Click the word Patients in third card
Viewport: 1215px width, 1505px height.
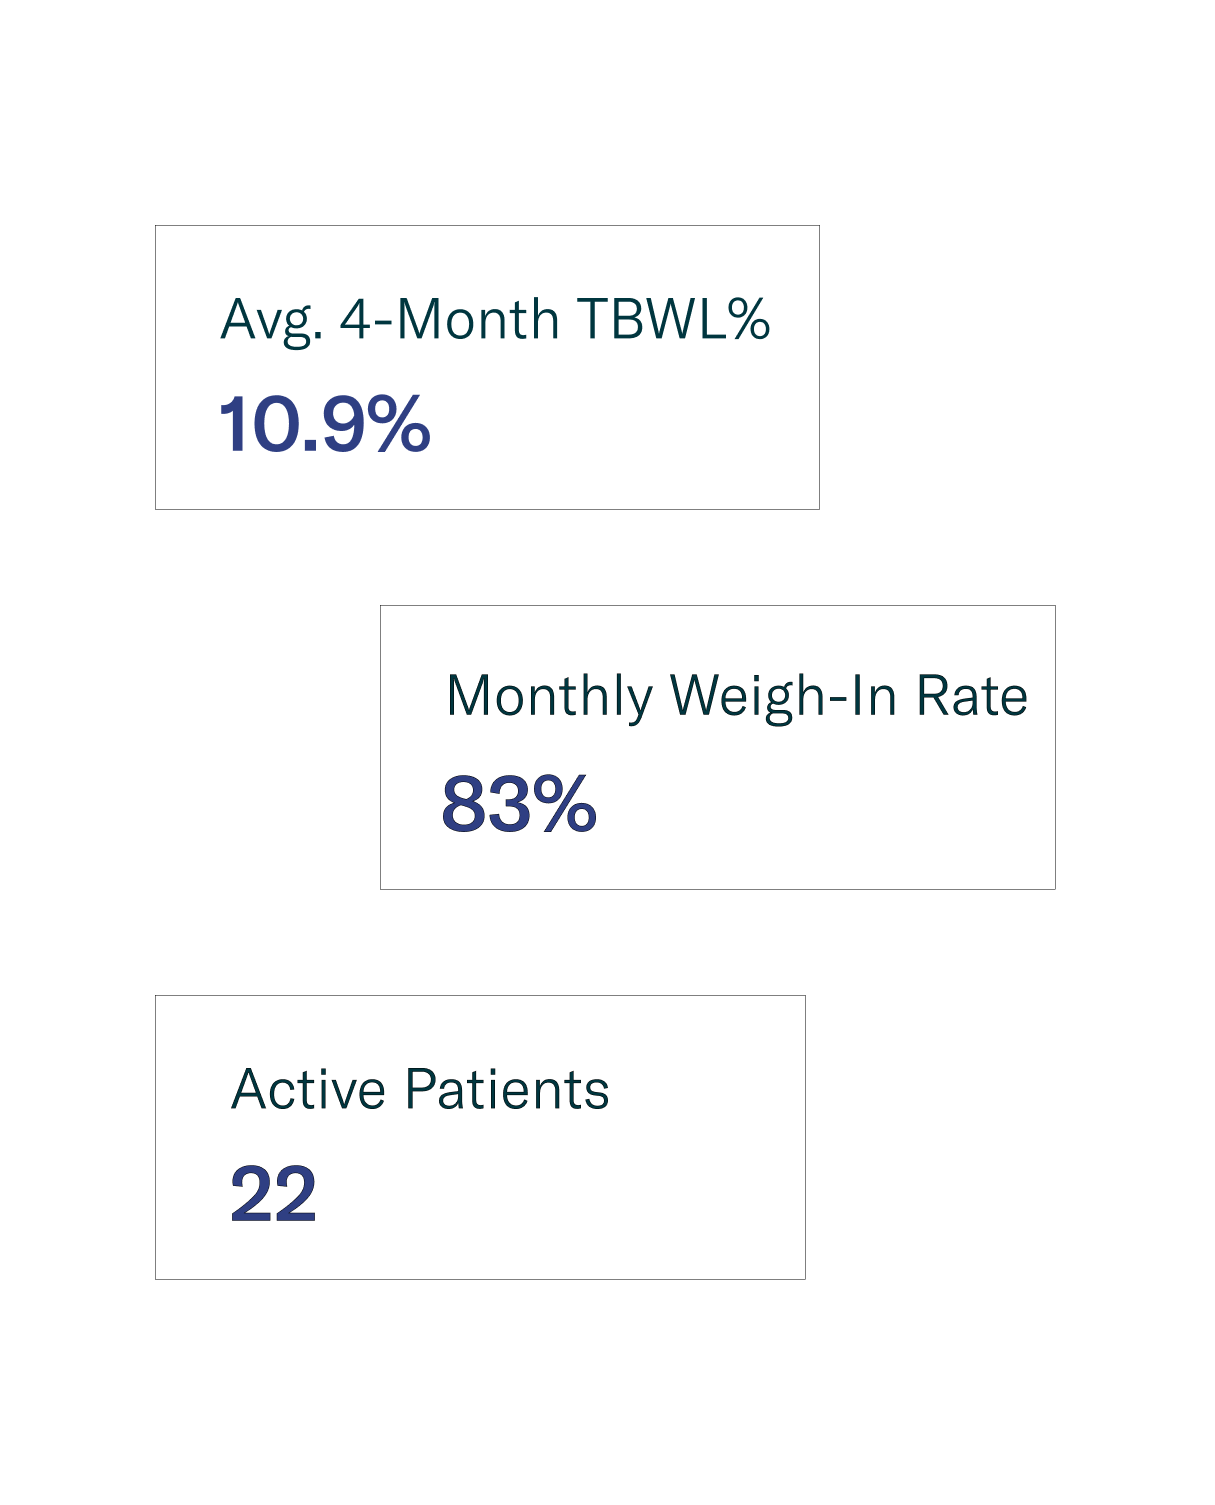[507, 1089]
